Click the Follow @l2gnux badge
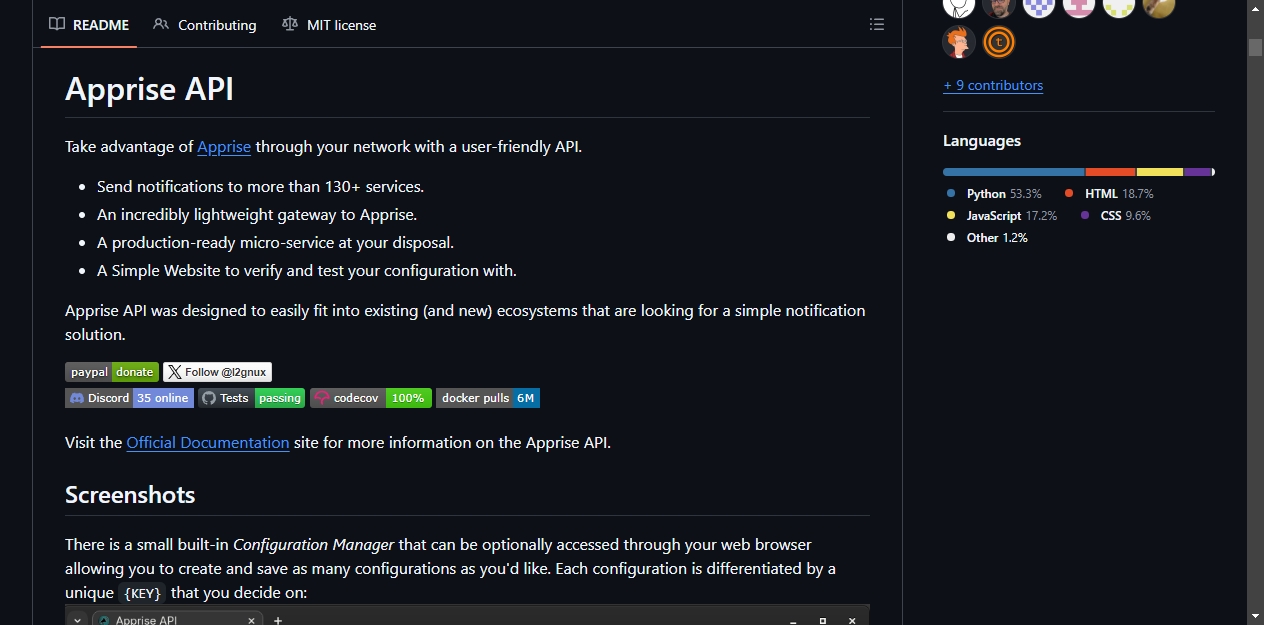Viewport: 1264px width, 625px height. pyautogui.click(x=218, y=372)
